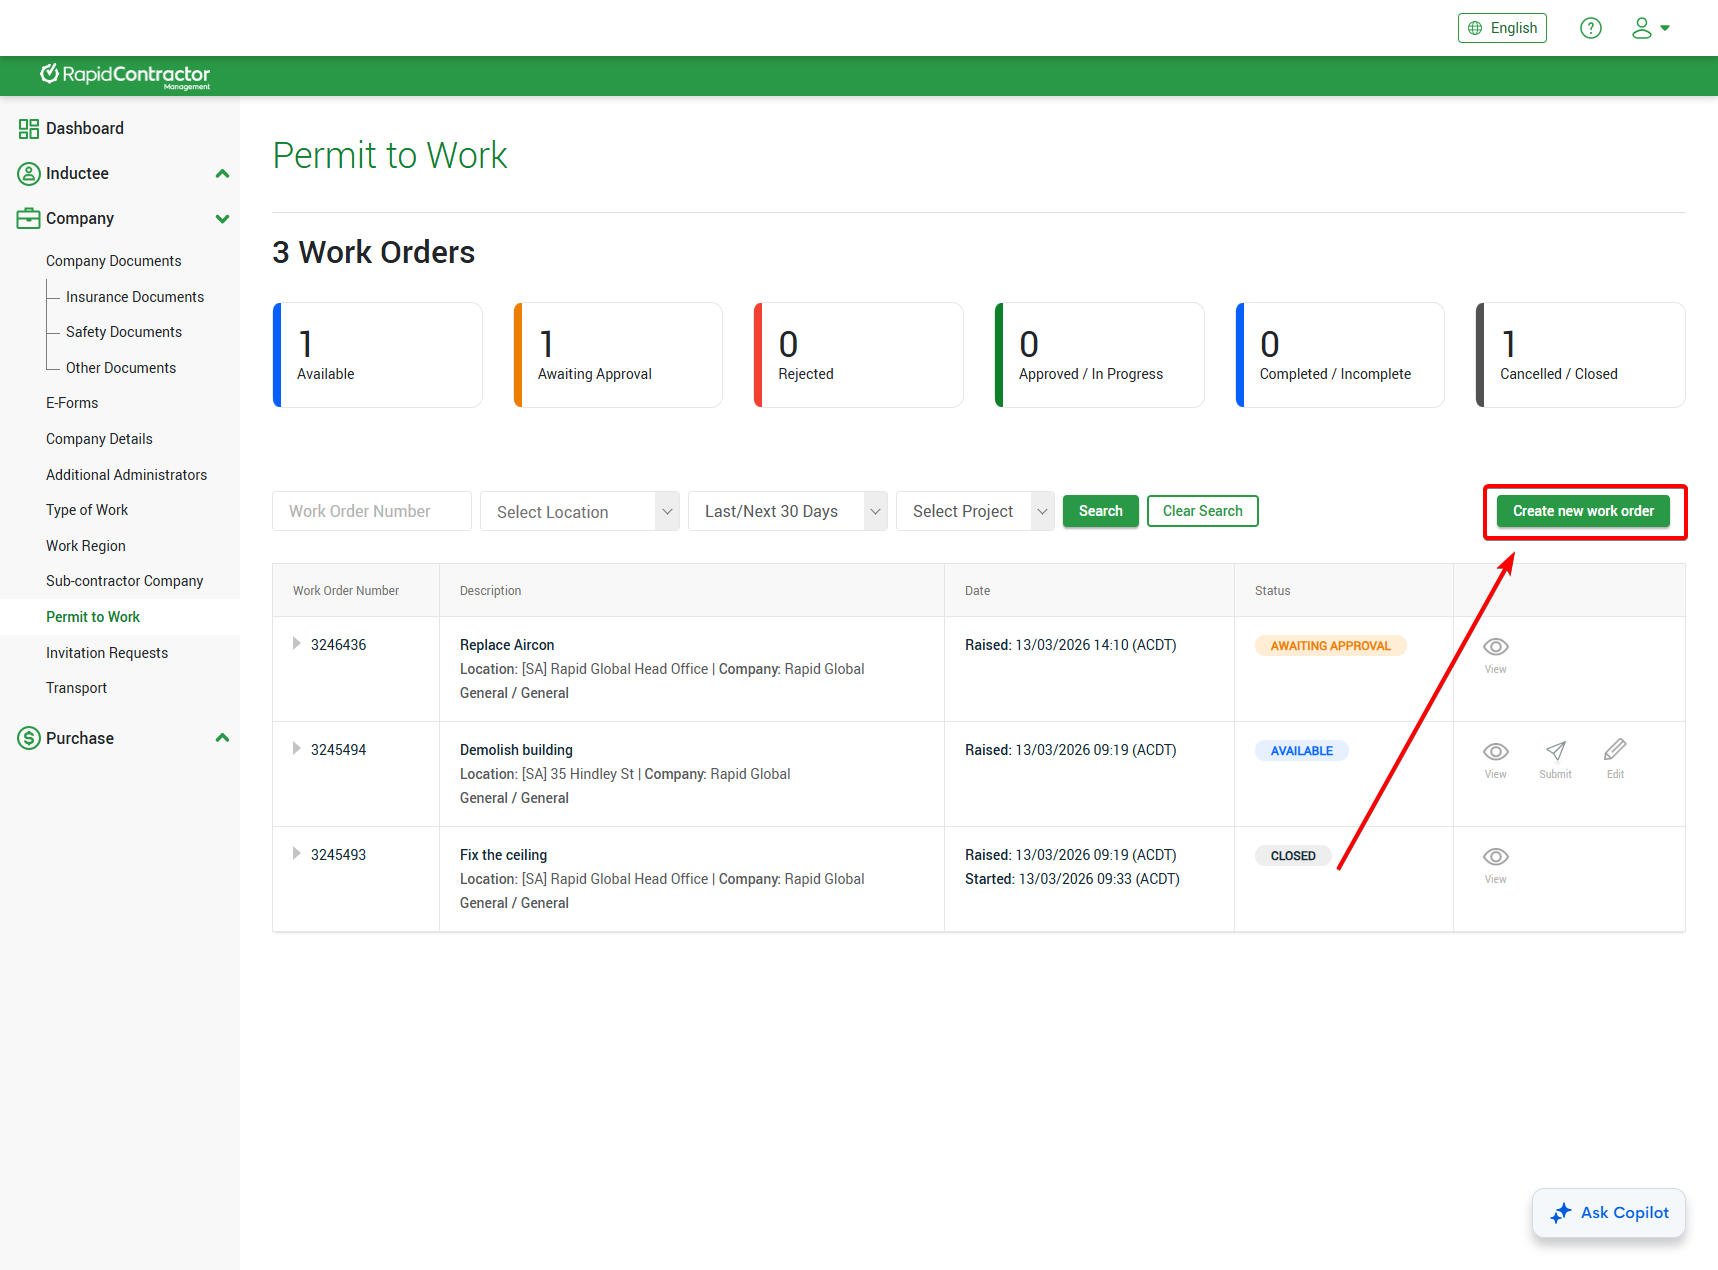Open Dashboard from the sidebar grid icon
The height and width of the screenshot is (1270, 1718).
pyautogui.click(x=29, y=129)
